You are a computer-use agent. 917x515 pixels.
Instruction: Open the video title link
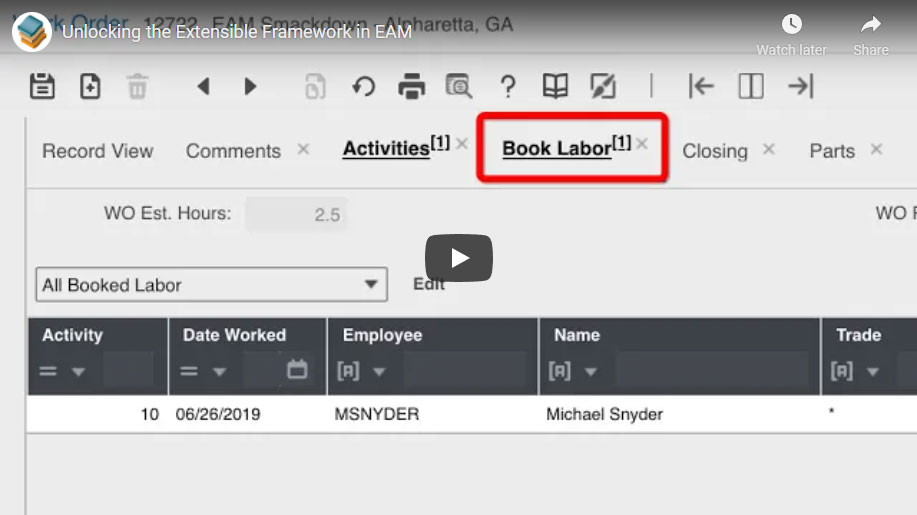(237, 32)
